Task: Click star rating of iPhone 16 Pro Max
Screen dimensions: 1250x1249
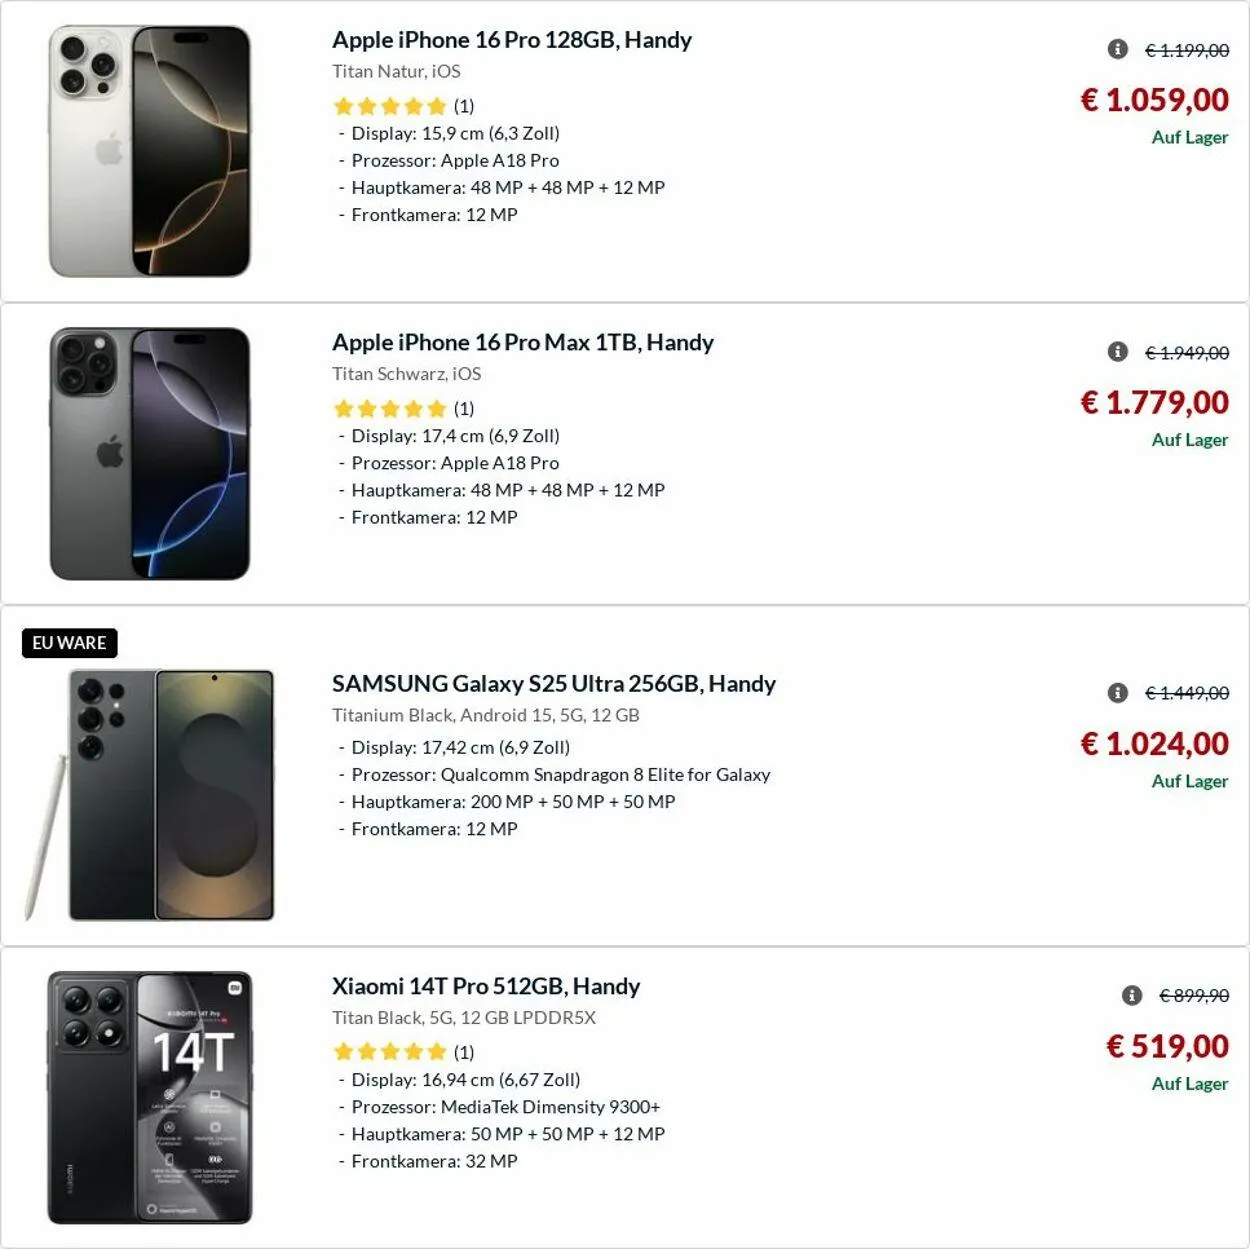Action: (x=390, y=409)
